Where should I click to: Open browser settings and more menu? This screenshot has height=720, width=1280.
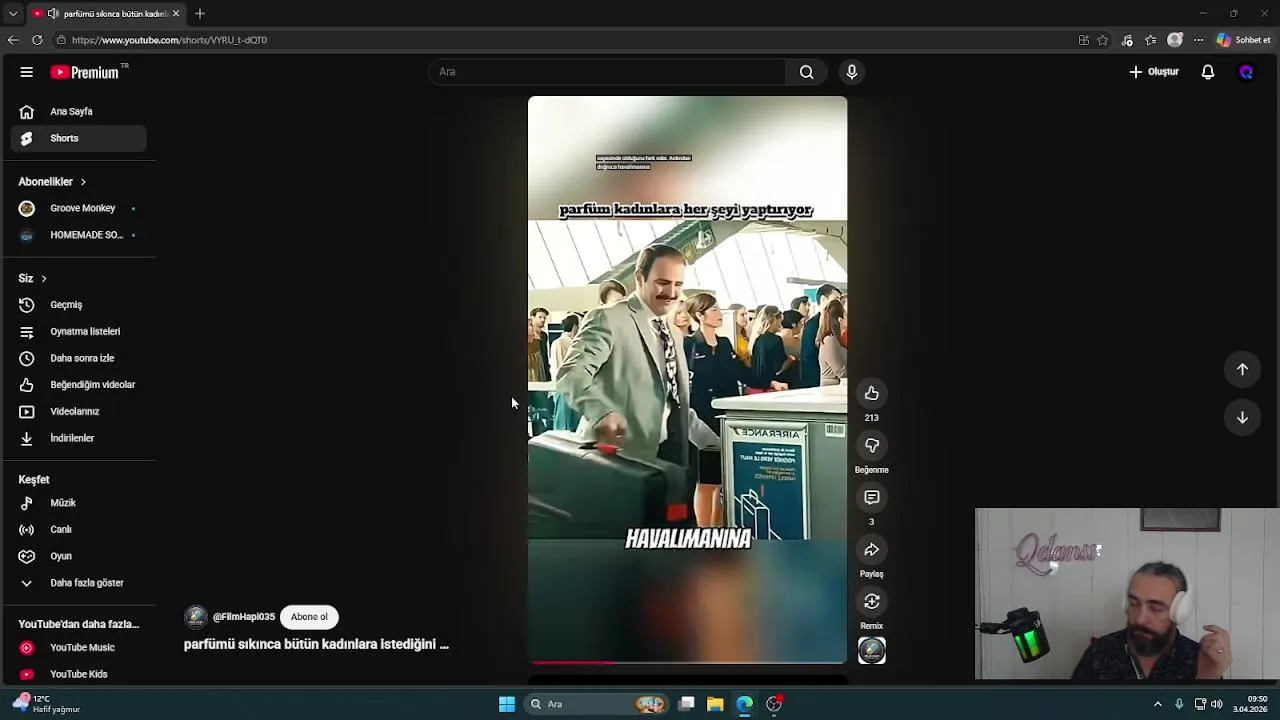pos(1198,40)
